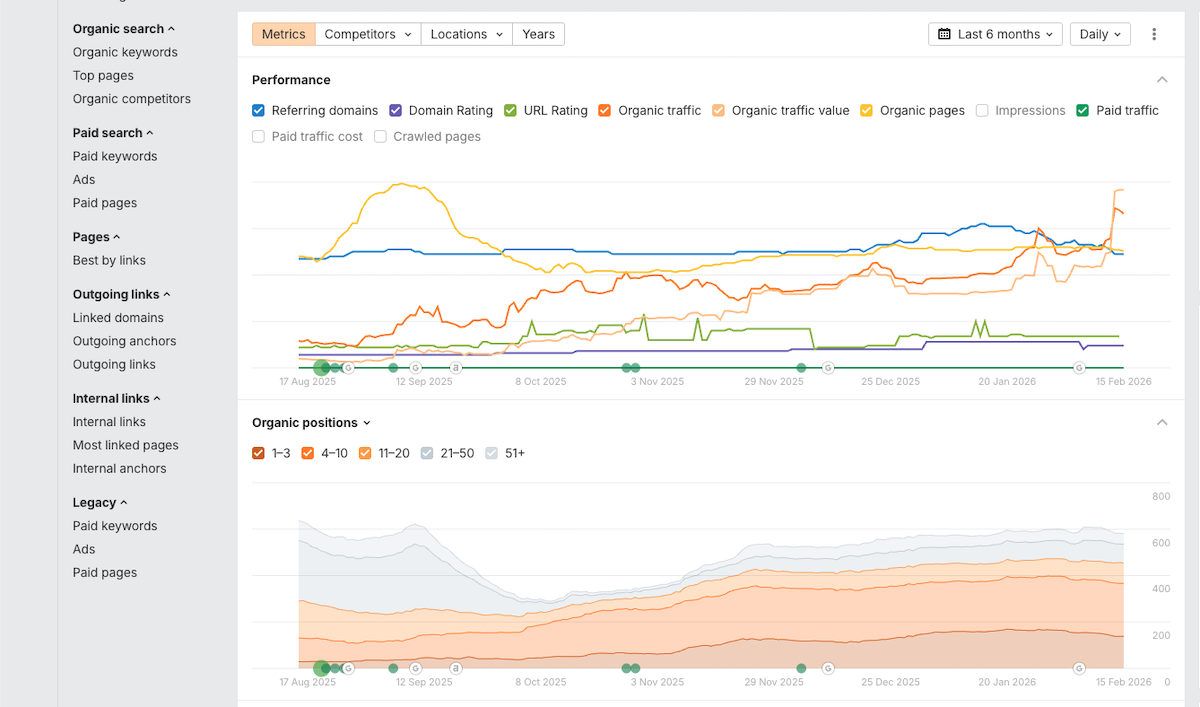Enable the Crawled pages metric

[380, 137]
